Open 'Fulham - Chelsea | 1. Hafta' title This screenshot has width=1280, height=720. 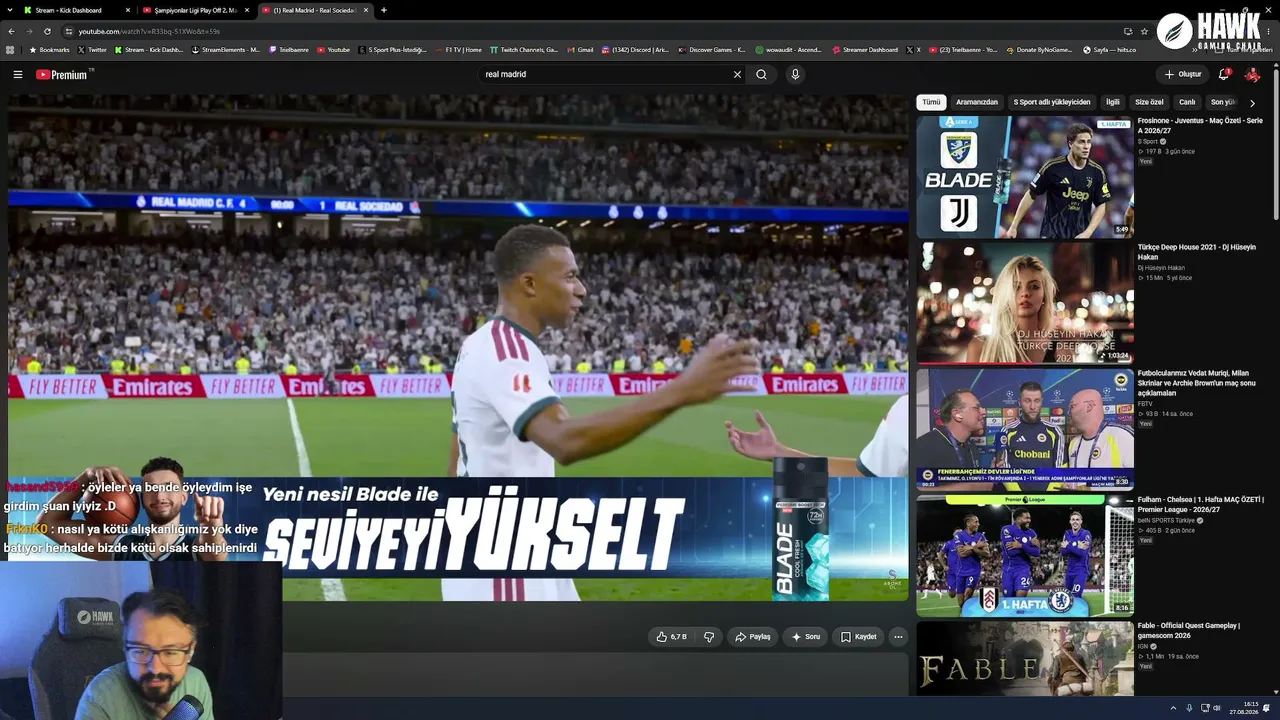click(1200, 504)
